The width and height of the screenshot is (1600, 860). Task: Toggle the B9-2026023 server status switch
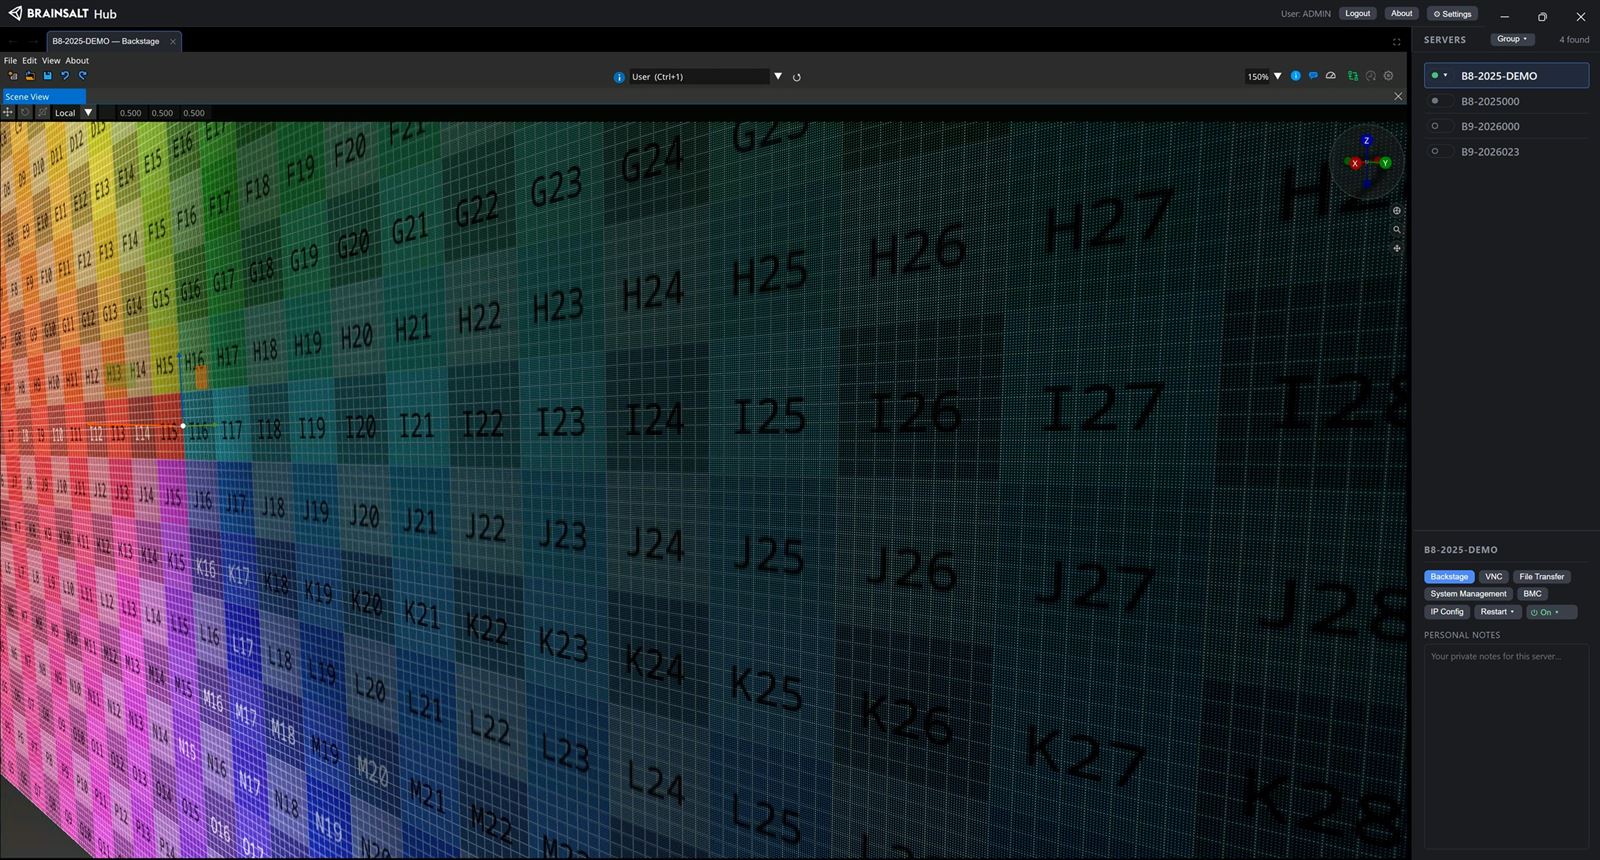(1440, 151)
